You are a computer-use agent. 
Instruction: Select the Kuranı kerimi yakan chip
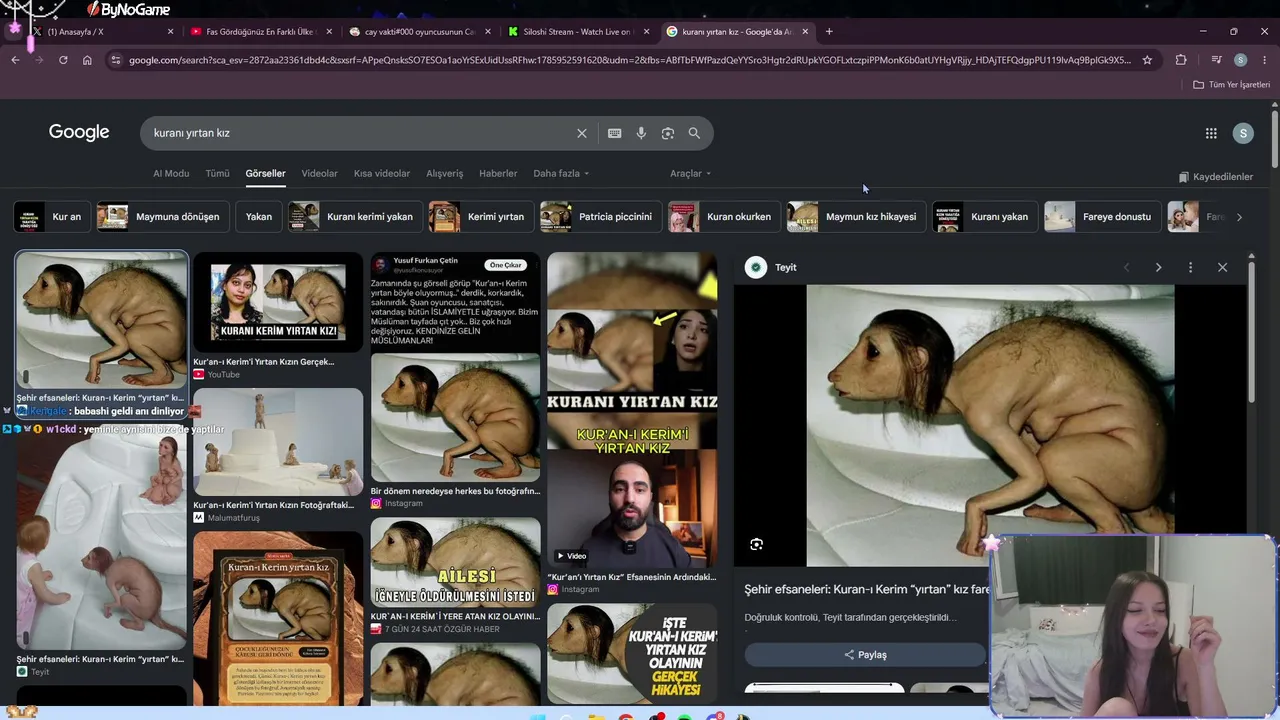pos(355,216)
